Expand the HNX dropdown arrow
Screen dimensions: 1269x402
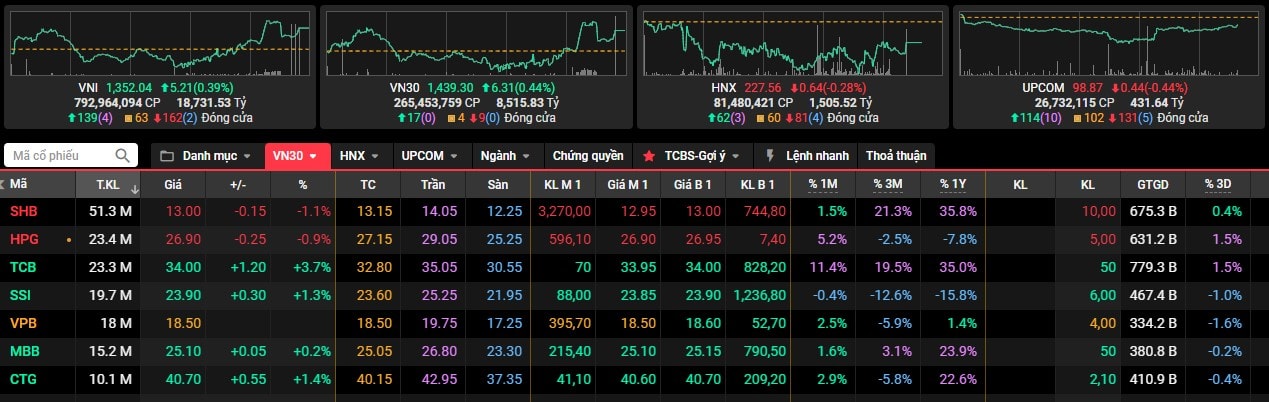pyautogui.click(x=375, y=156)
